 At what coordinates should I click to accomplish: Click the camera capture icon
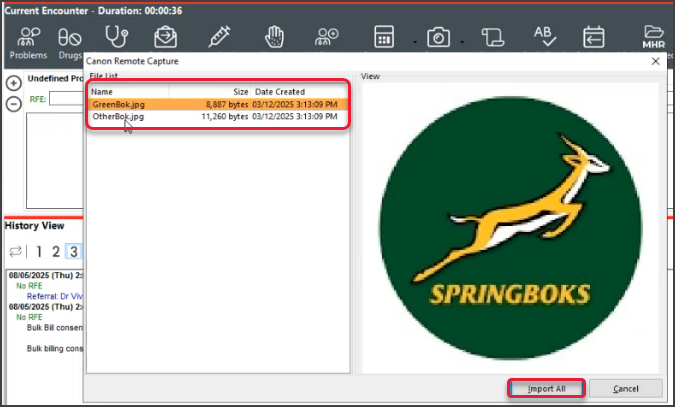(x=438, y=37)
